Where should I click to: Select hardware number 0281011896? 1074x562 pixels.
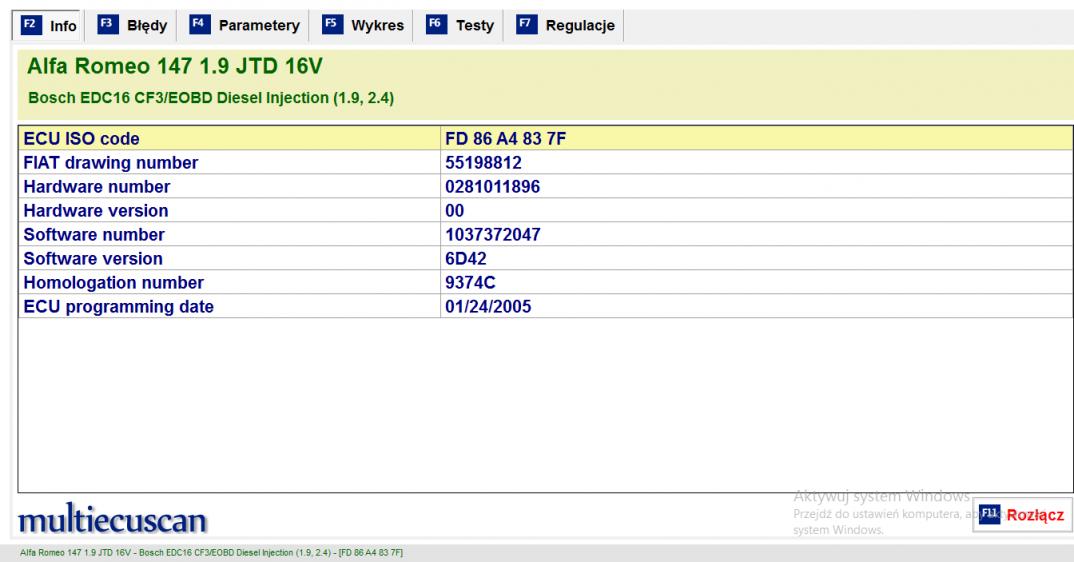492,186
